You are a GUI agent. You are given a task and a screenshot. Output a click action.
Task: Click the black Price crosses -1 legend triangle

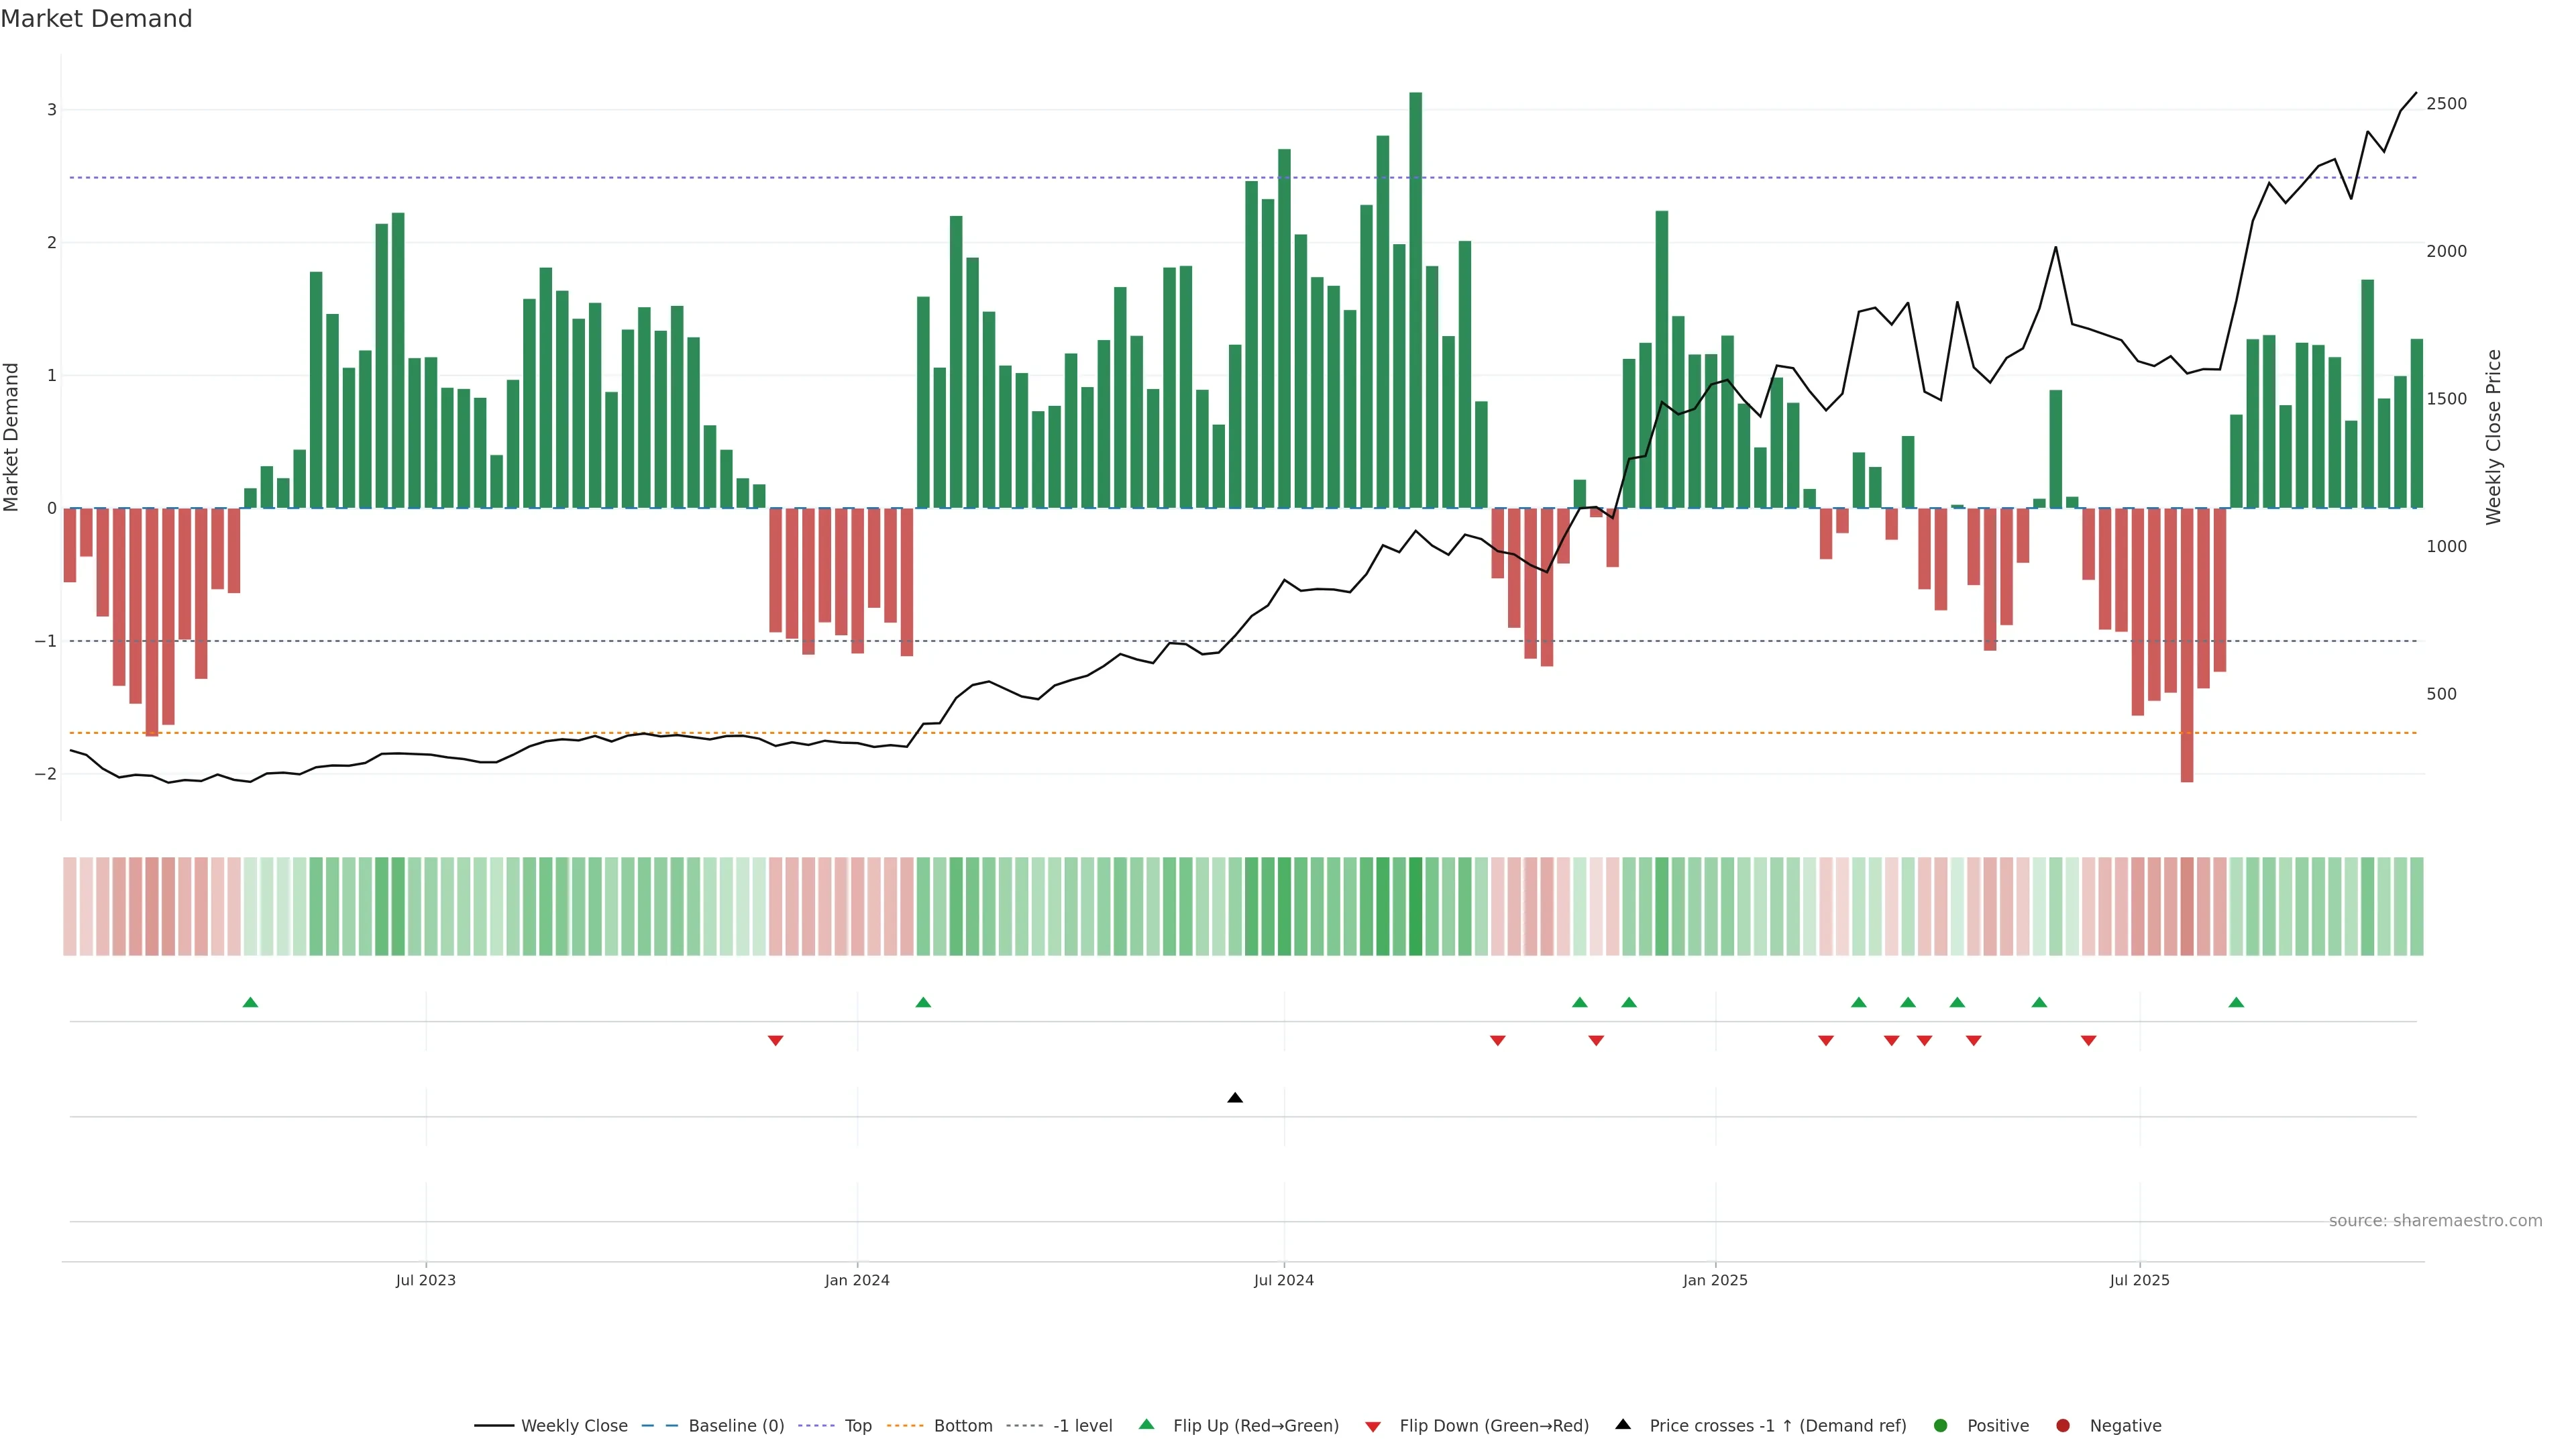(1623, 1424)
